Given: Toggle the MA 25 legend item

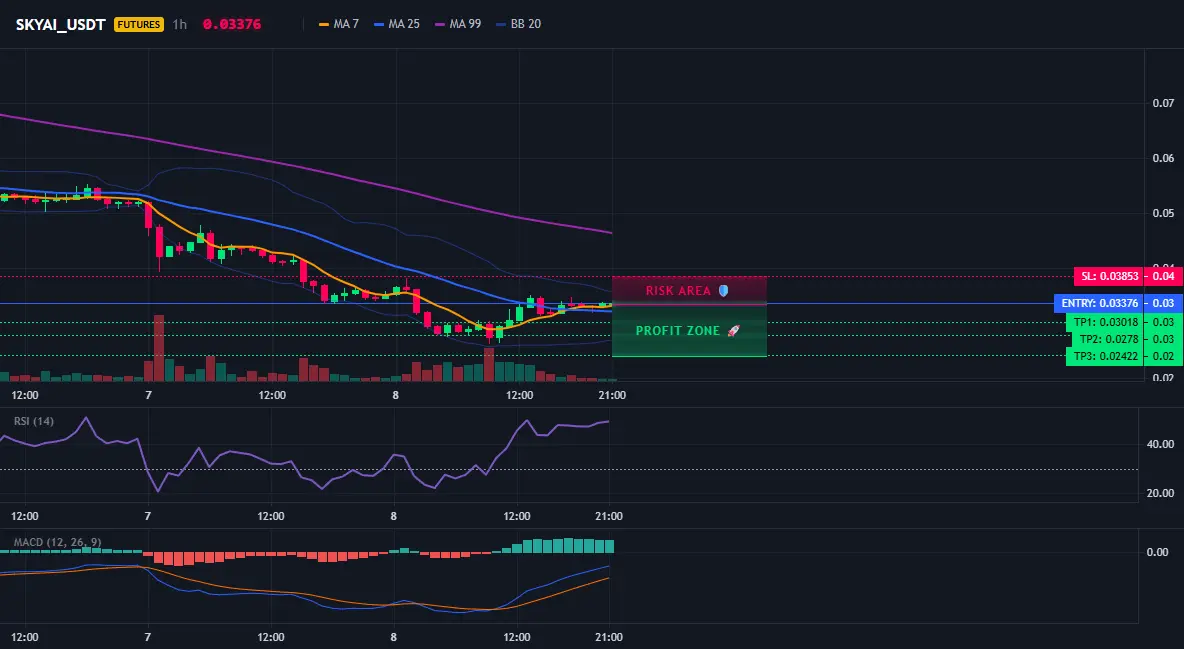Looking at the screenshot, I should tap(397, 24).
